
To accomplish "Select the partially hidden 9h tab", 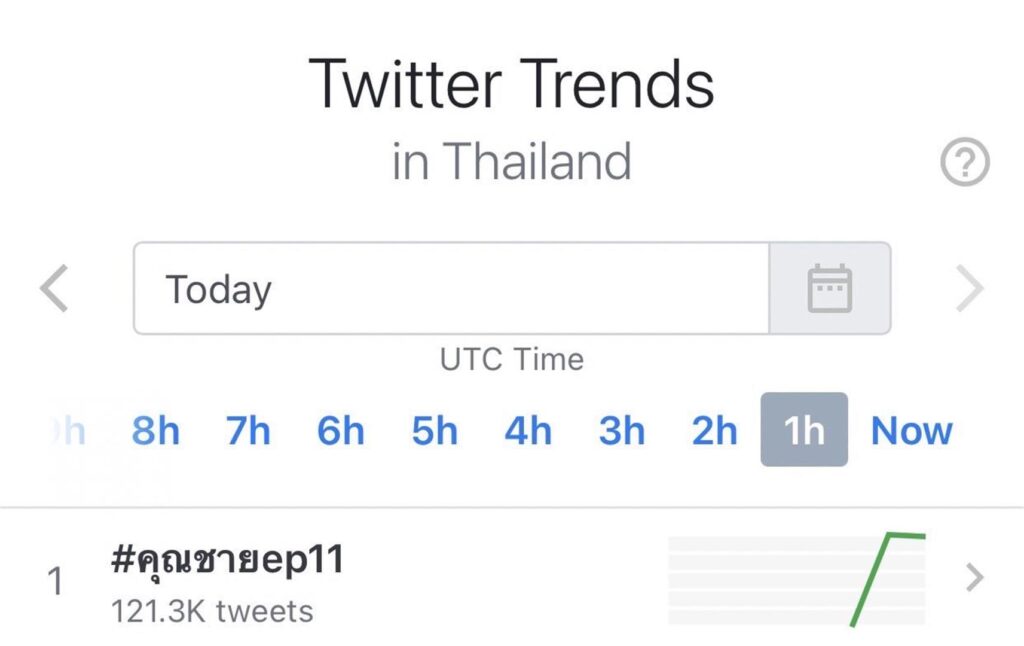I will [70, 431].
